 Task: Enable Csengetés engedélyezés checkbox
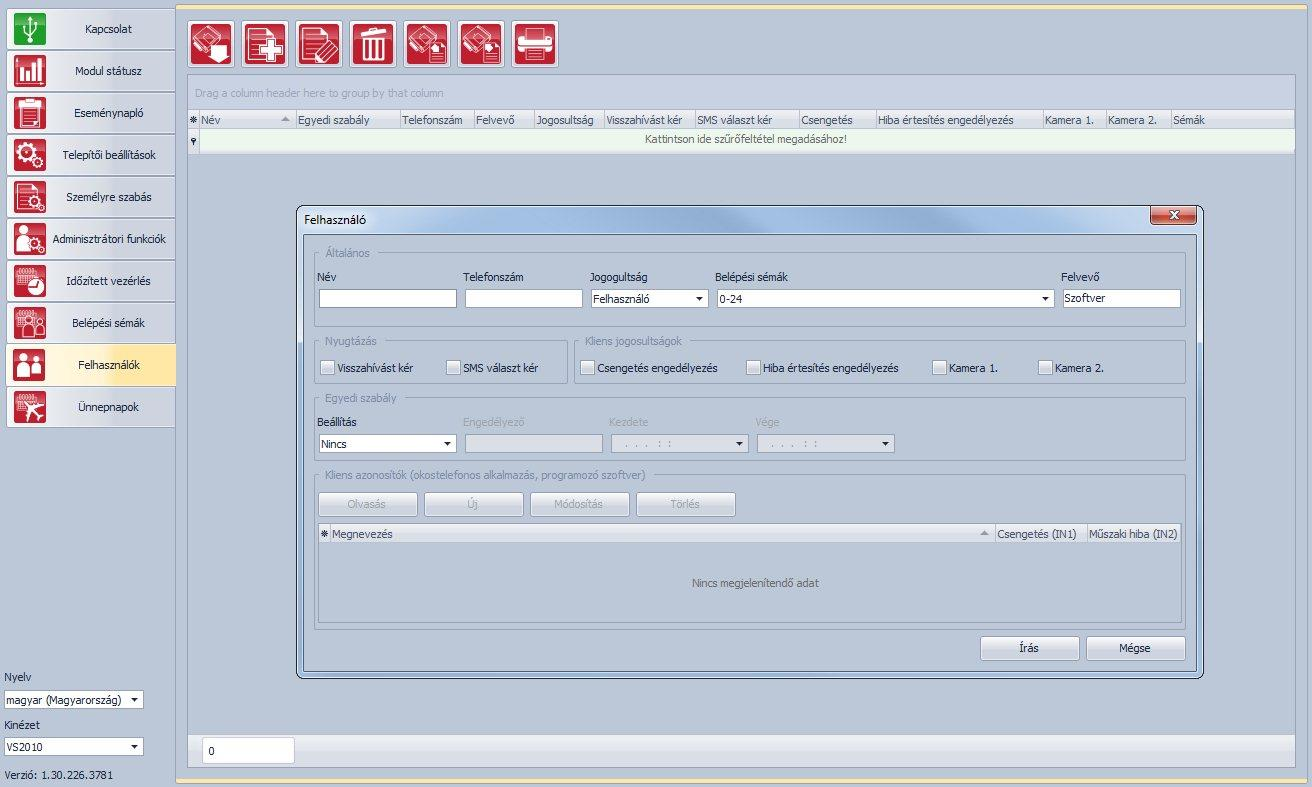(x=587, y=368)
